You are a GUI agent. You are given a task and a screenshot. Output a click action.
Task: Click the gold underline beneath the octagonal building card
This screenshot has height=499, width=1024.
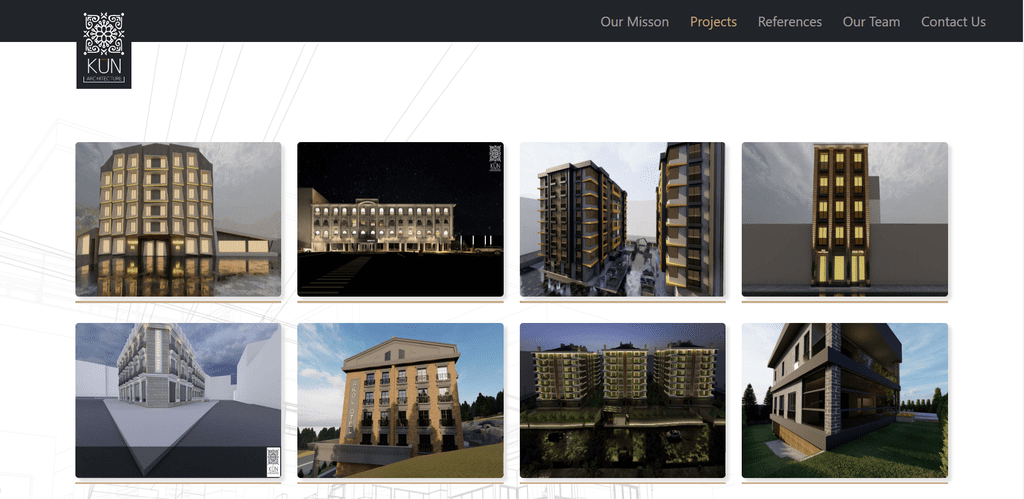pyautogui.click(x=178, y=302)
